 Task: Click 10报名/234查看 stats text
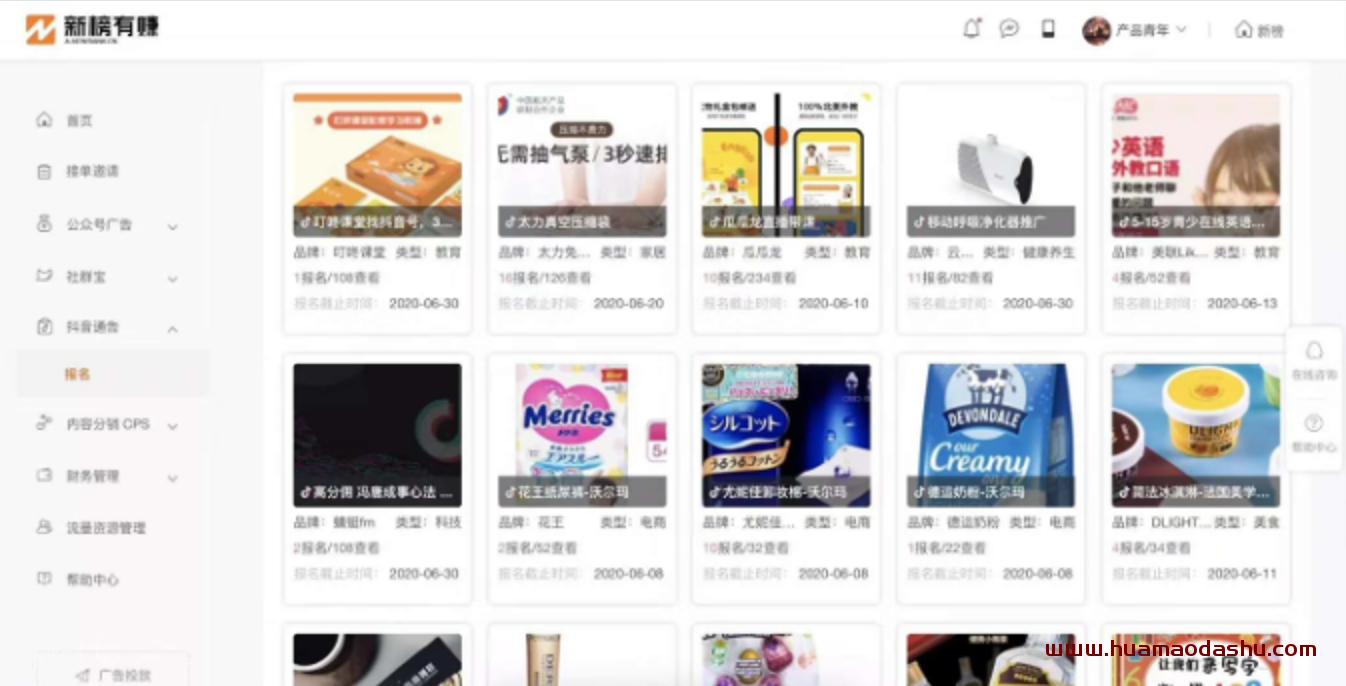tap(749, 278)
